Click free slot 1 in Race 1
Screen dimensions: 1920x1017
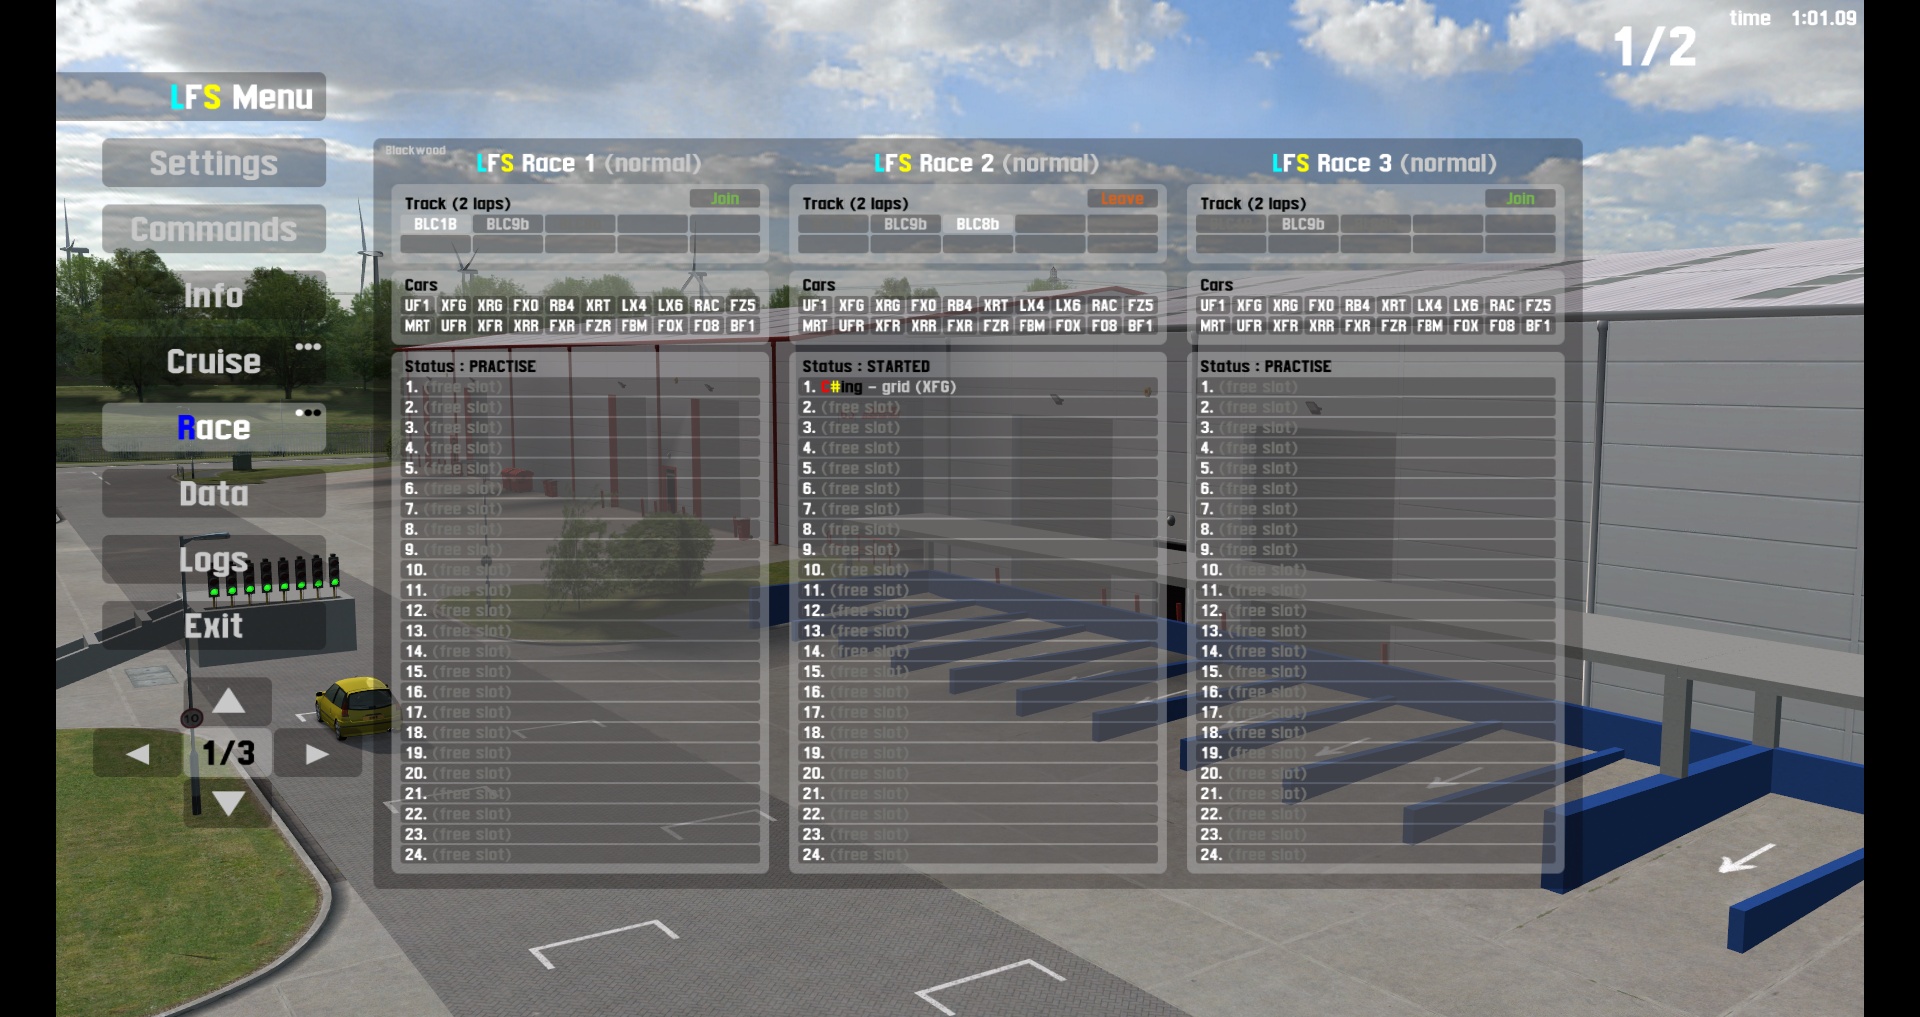(x=580, y=387)
